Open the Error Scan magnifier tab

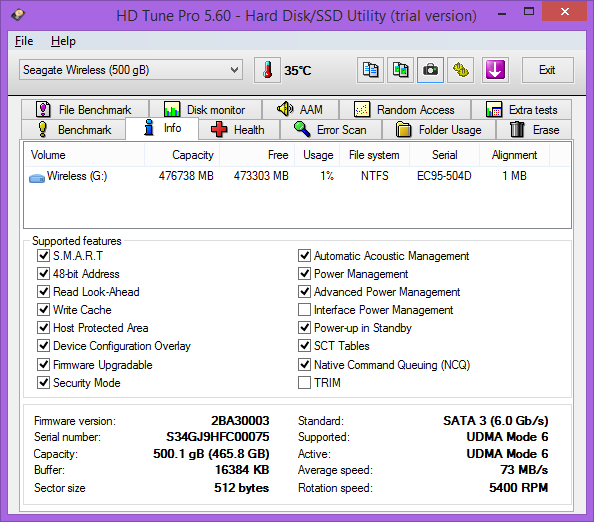click(331, 130)
